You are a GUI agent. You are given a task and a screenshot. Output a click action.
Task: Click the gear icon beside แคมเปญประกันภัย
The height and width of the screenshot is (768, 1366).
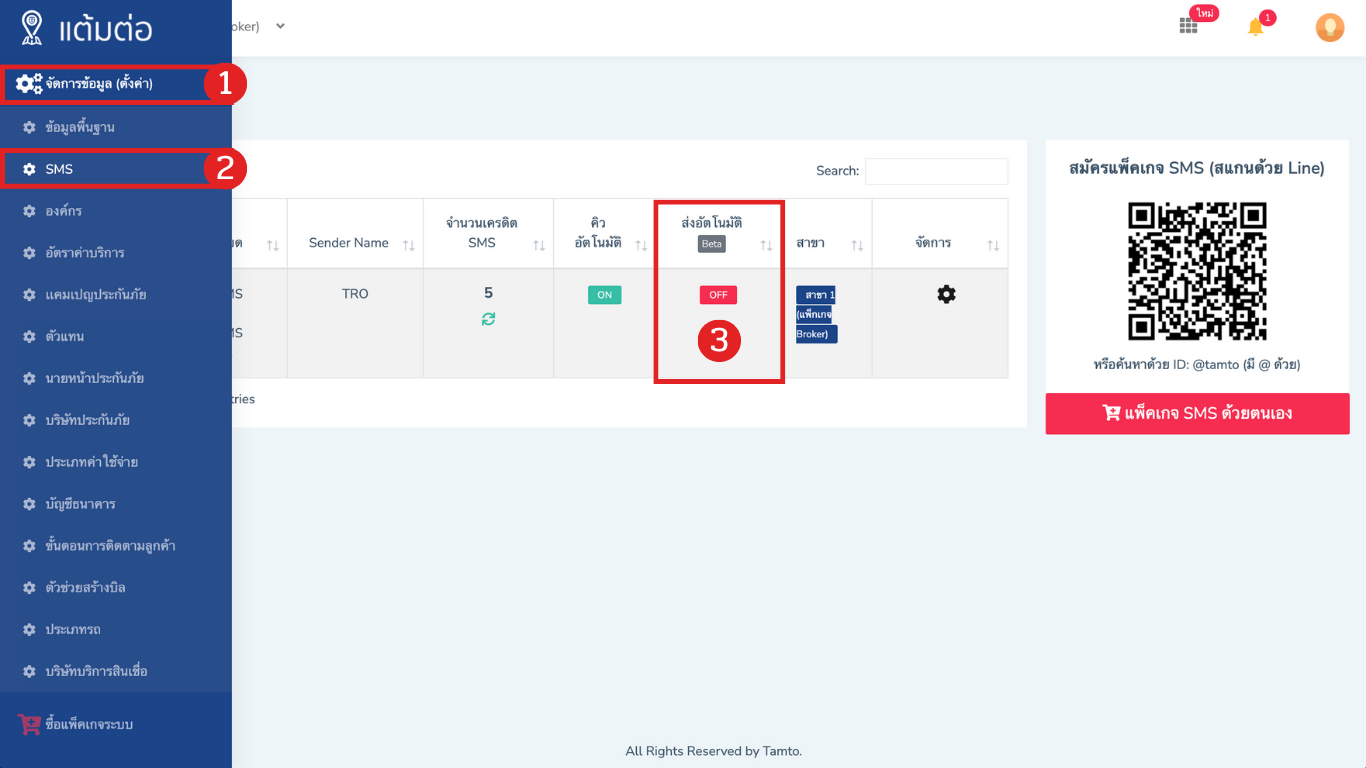29,295
